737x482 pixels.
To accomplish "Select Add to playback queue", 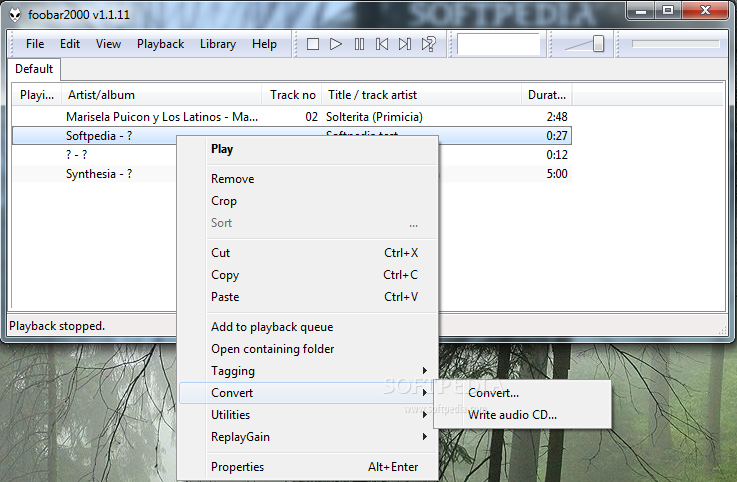I will click(x=308, y=327).
